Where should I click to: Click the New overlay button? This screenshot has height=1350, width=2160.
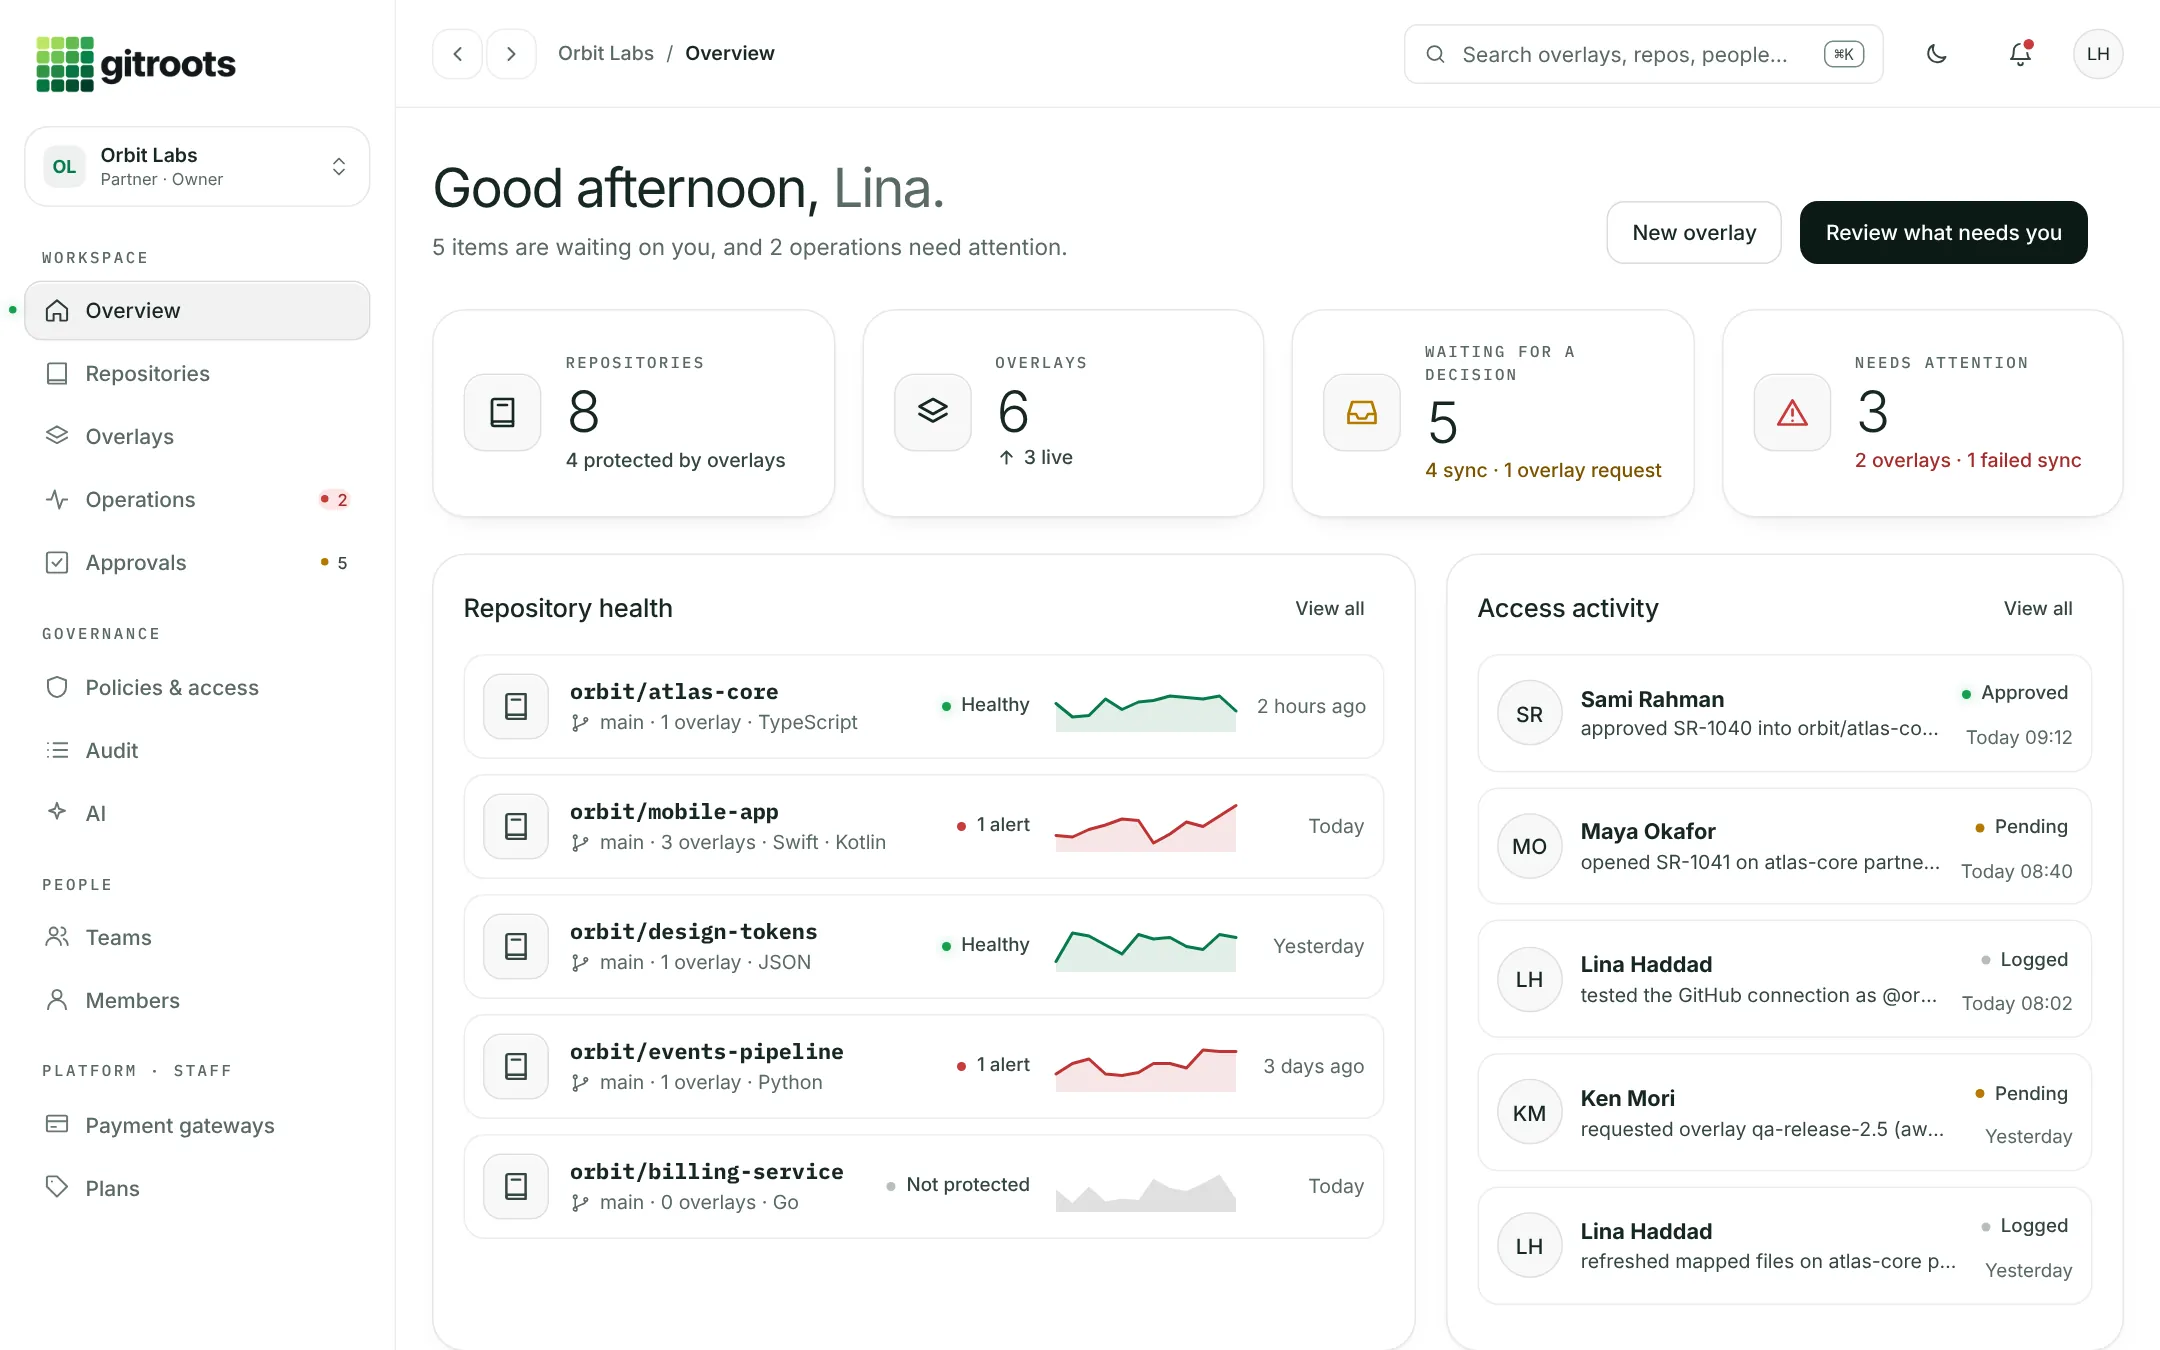click(1694, 233)
